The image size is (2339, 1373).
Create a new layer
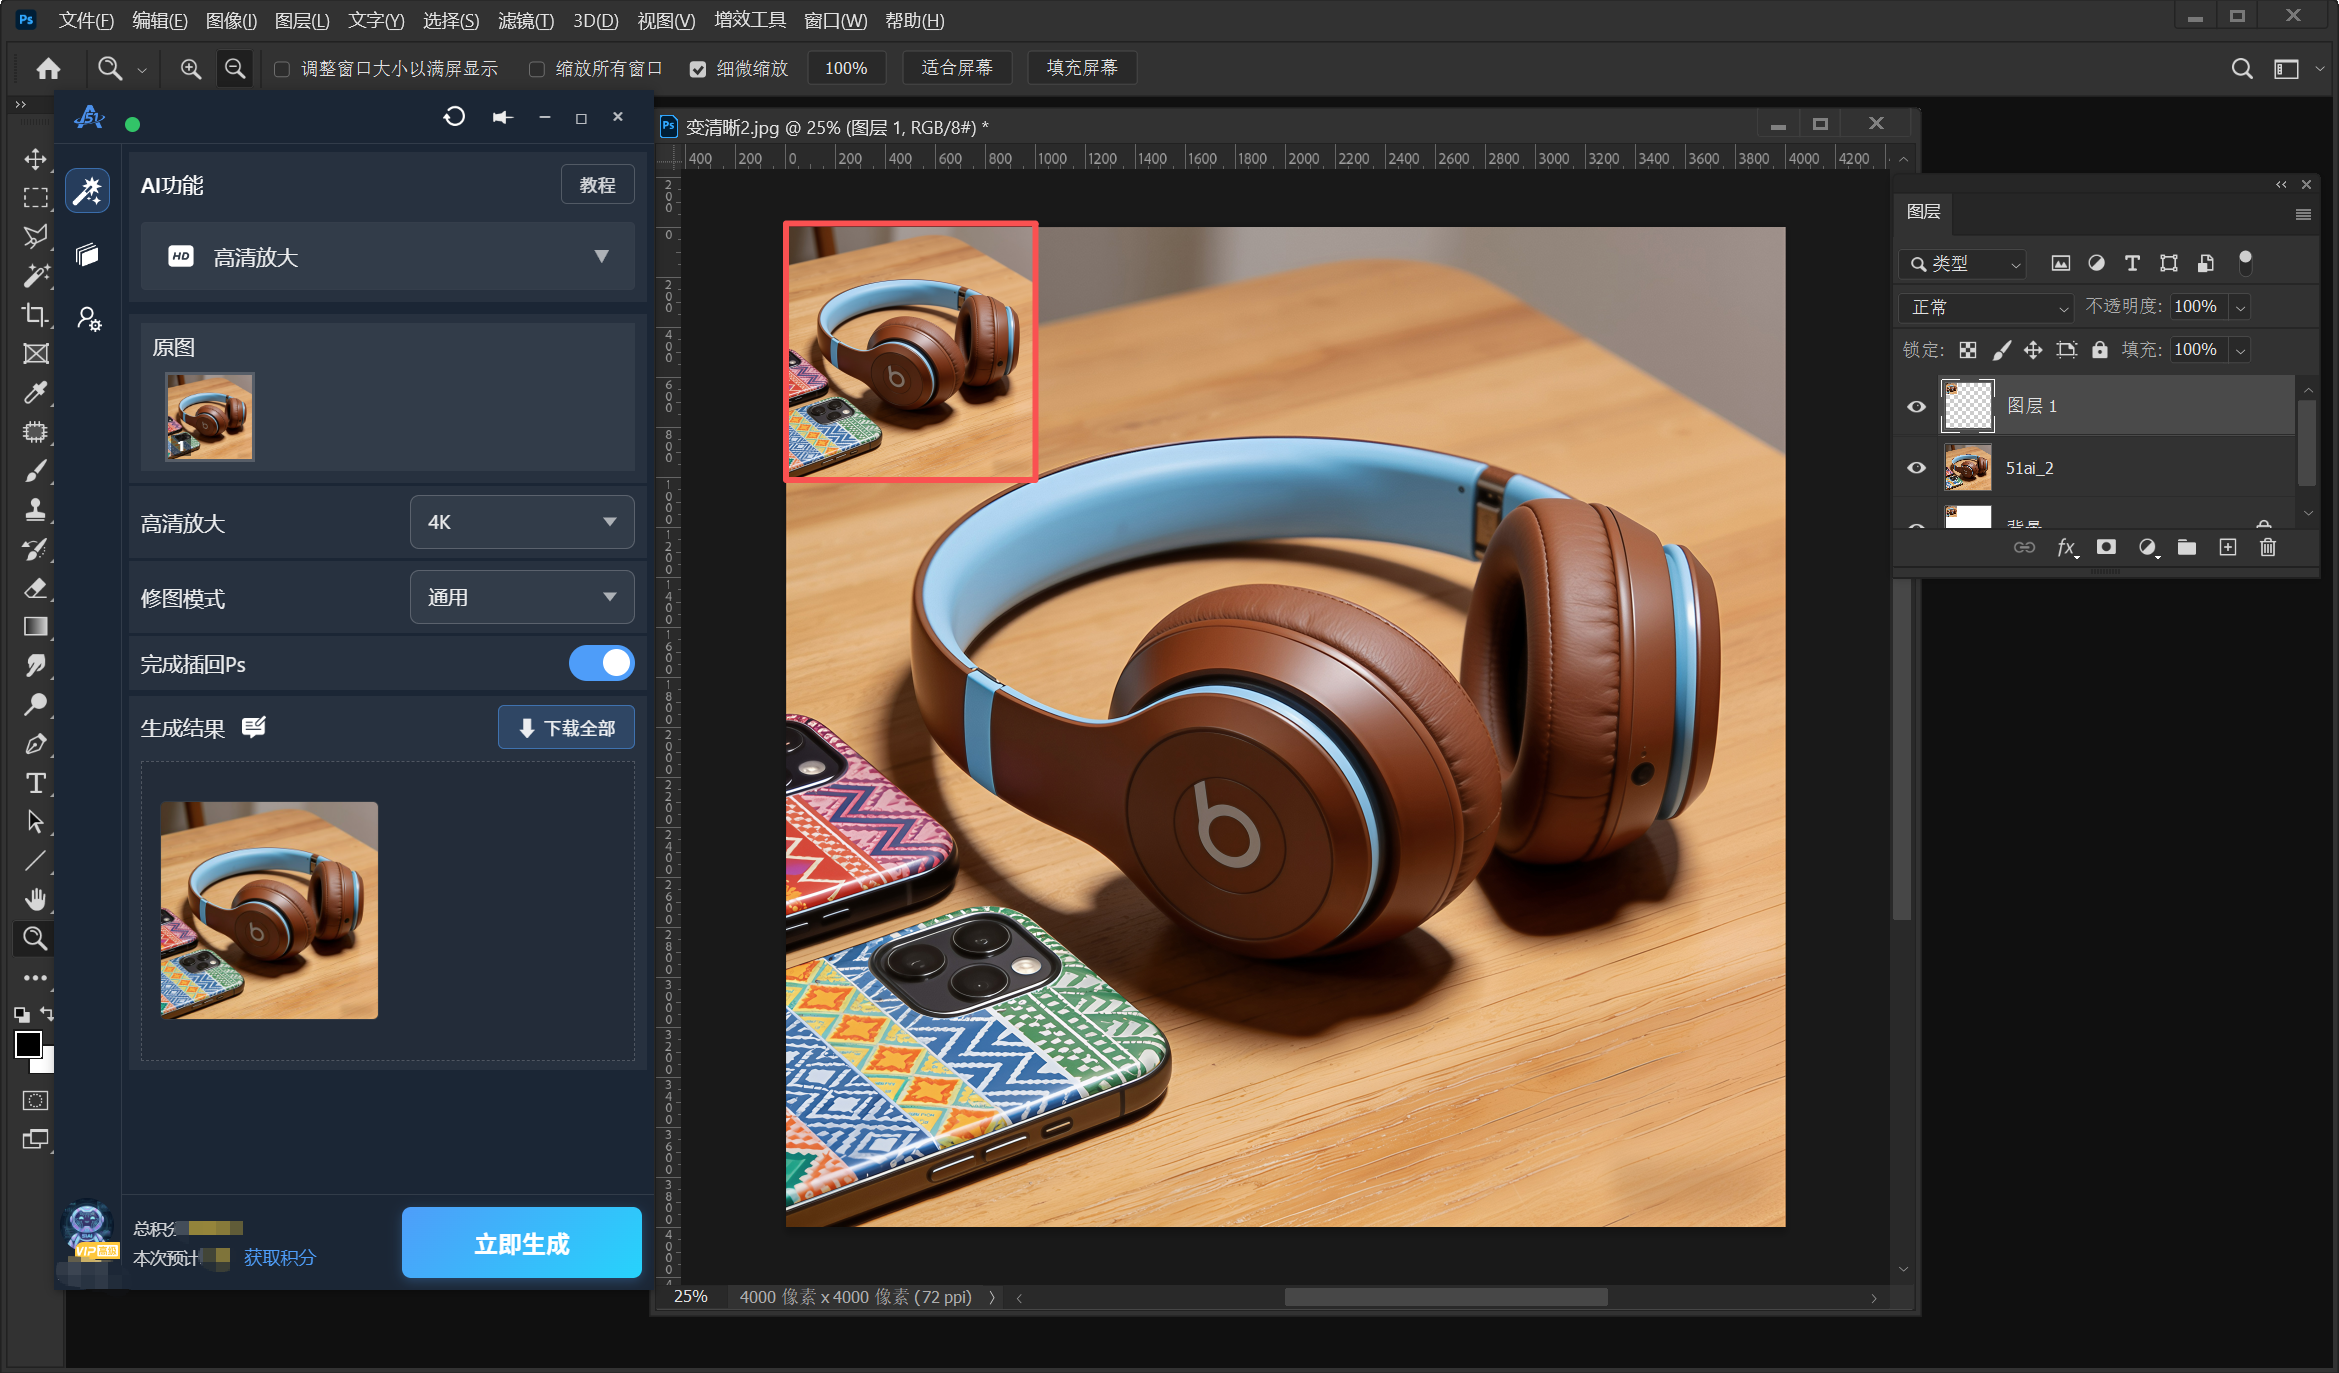(x=2228, y=547)
